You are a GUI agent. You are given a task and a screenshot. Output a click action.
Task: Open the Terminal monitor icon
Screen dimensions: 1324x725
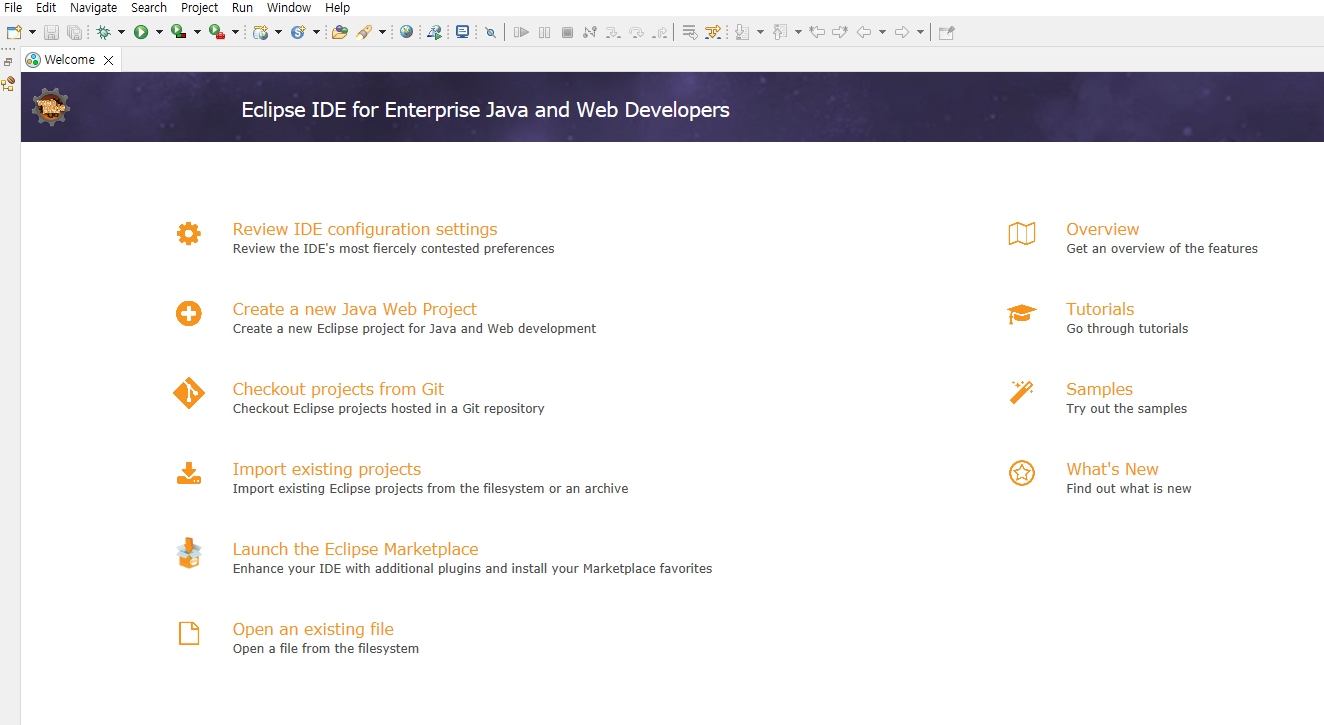462,32
